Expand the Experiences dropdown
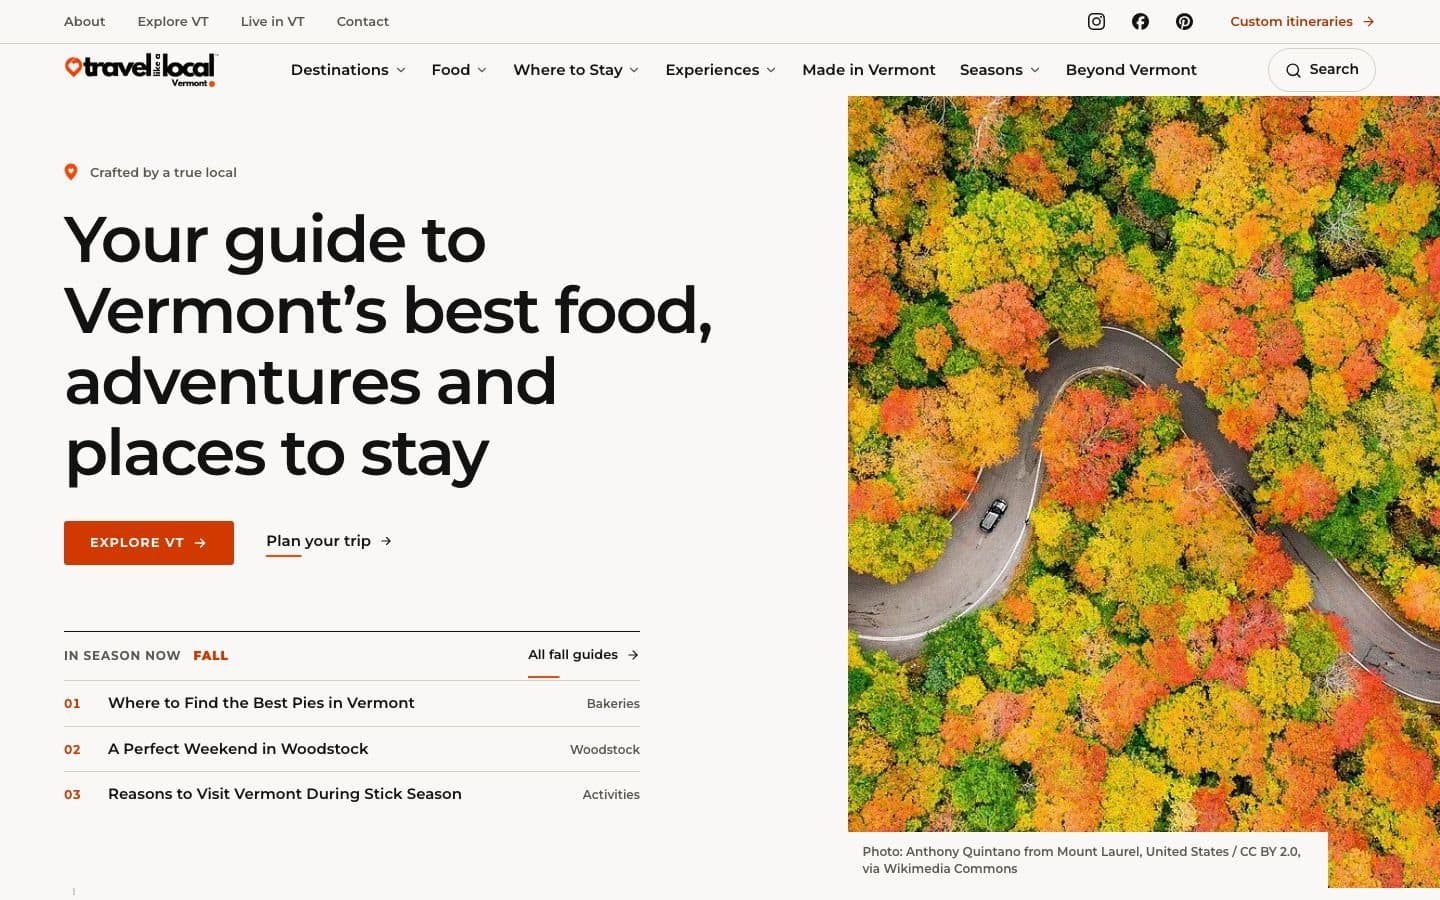The height and width of the screenshot is (900, 1440). 720,70
